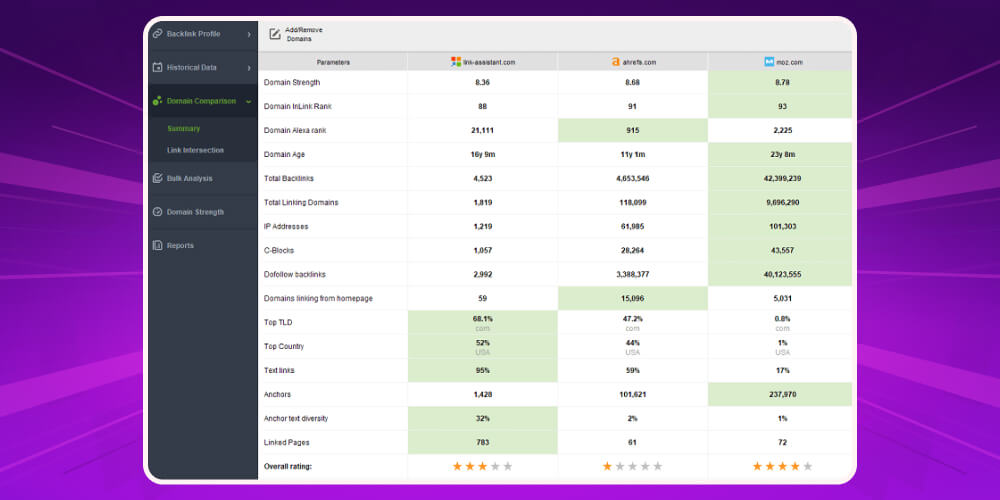Click the Anchors row label
The height and width of the screenshot is (500, 1000).
click(x=277, y=394)
